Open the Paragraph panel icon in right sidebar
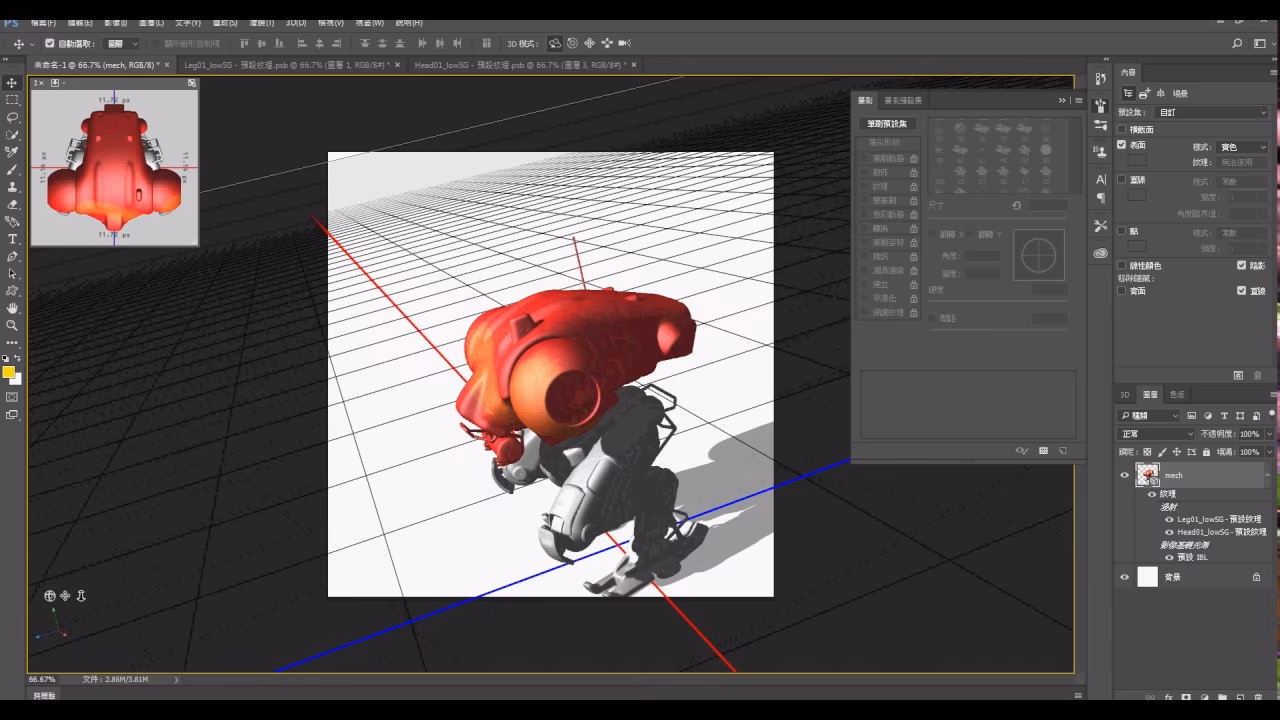 pyautogui.click(x=1100, y=197)
